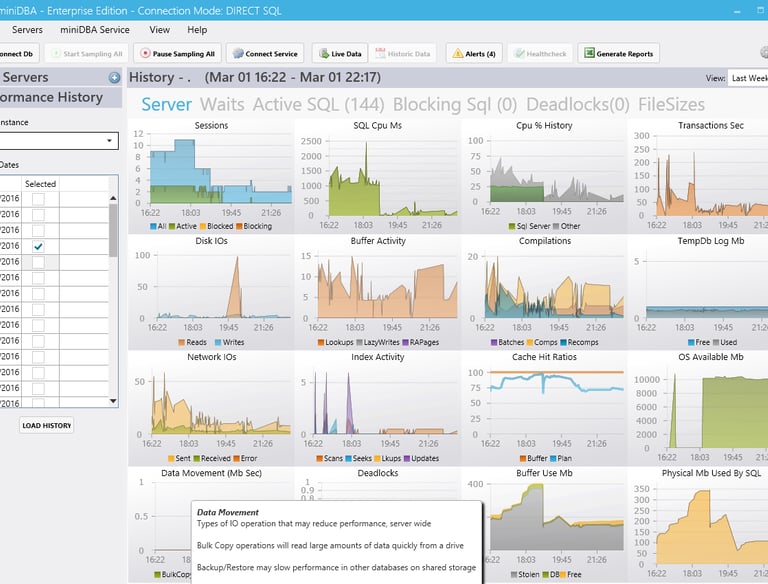Switch to the Waits tab
768x584 pixels.
[222, 104]
